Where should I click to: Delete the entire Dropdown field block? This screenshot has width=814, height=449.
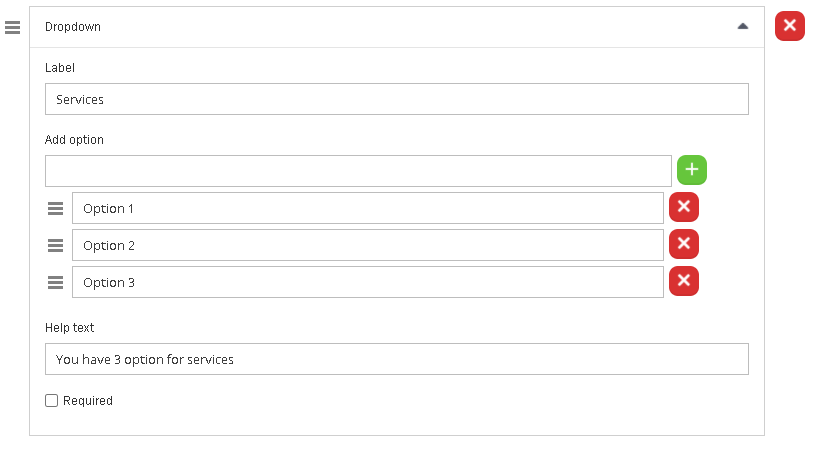(x=790, y=26)
